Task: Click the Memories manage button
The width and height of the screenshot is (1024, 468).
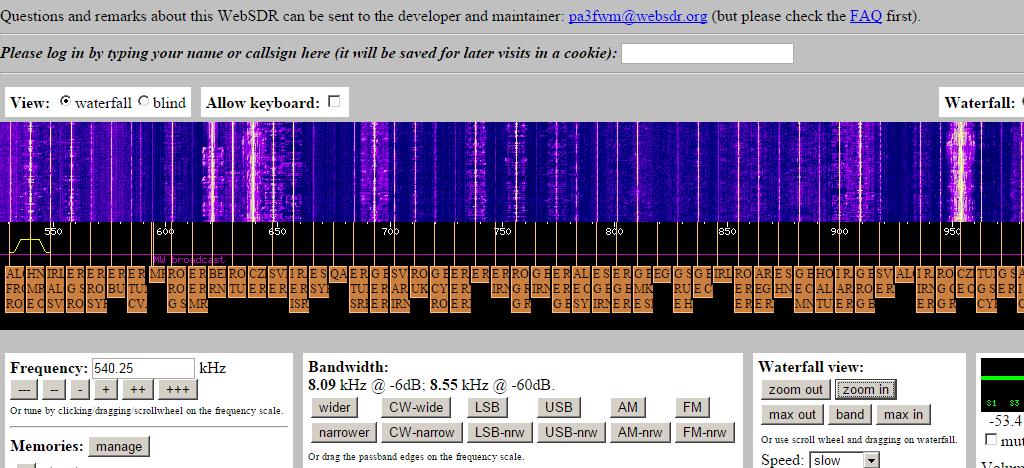Action: (x=118, y=446)
